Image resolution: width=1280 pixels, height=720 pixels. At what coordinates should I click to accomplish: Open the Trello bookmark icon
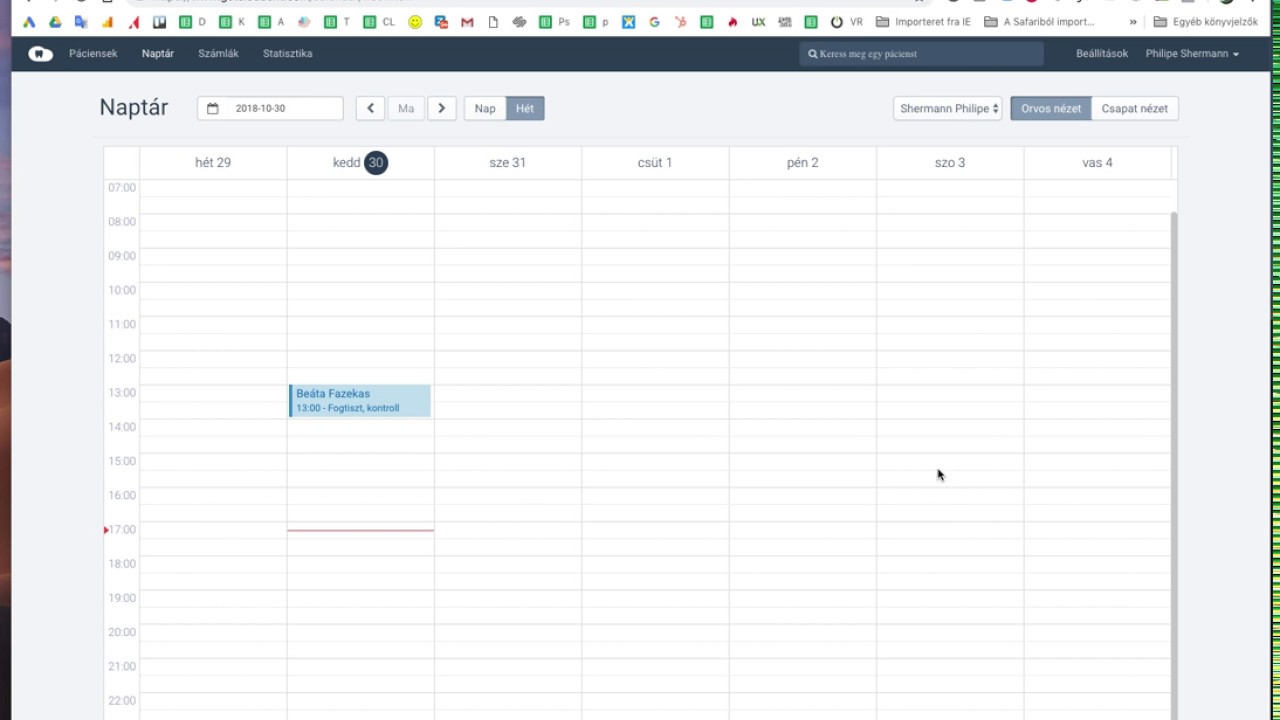pos(159,22)
